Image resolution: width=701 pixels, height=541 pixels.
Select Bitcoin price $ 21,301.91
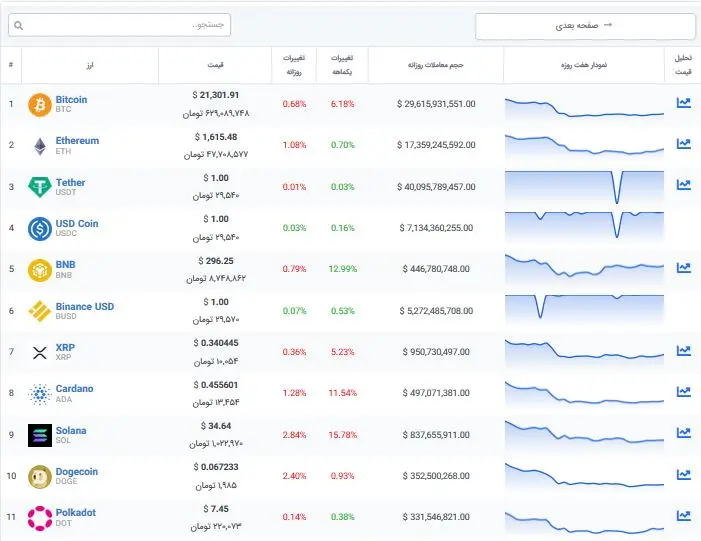click(x=215, y=95)
